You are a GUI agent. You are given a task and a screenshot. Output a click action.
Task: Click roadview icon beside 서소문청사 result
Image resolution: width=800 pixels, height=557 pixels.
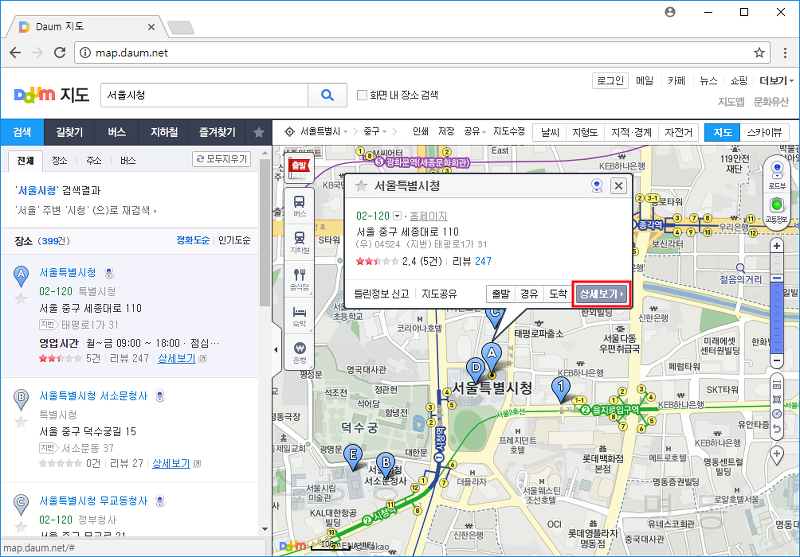(x=160, y=396)
